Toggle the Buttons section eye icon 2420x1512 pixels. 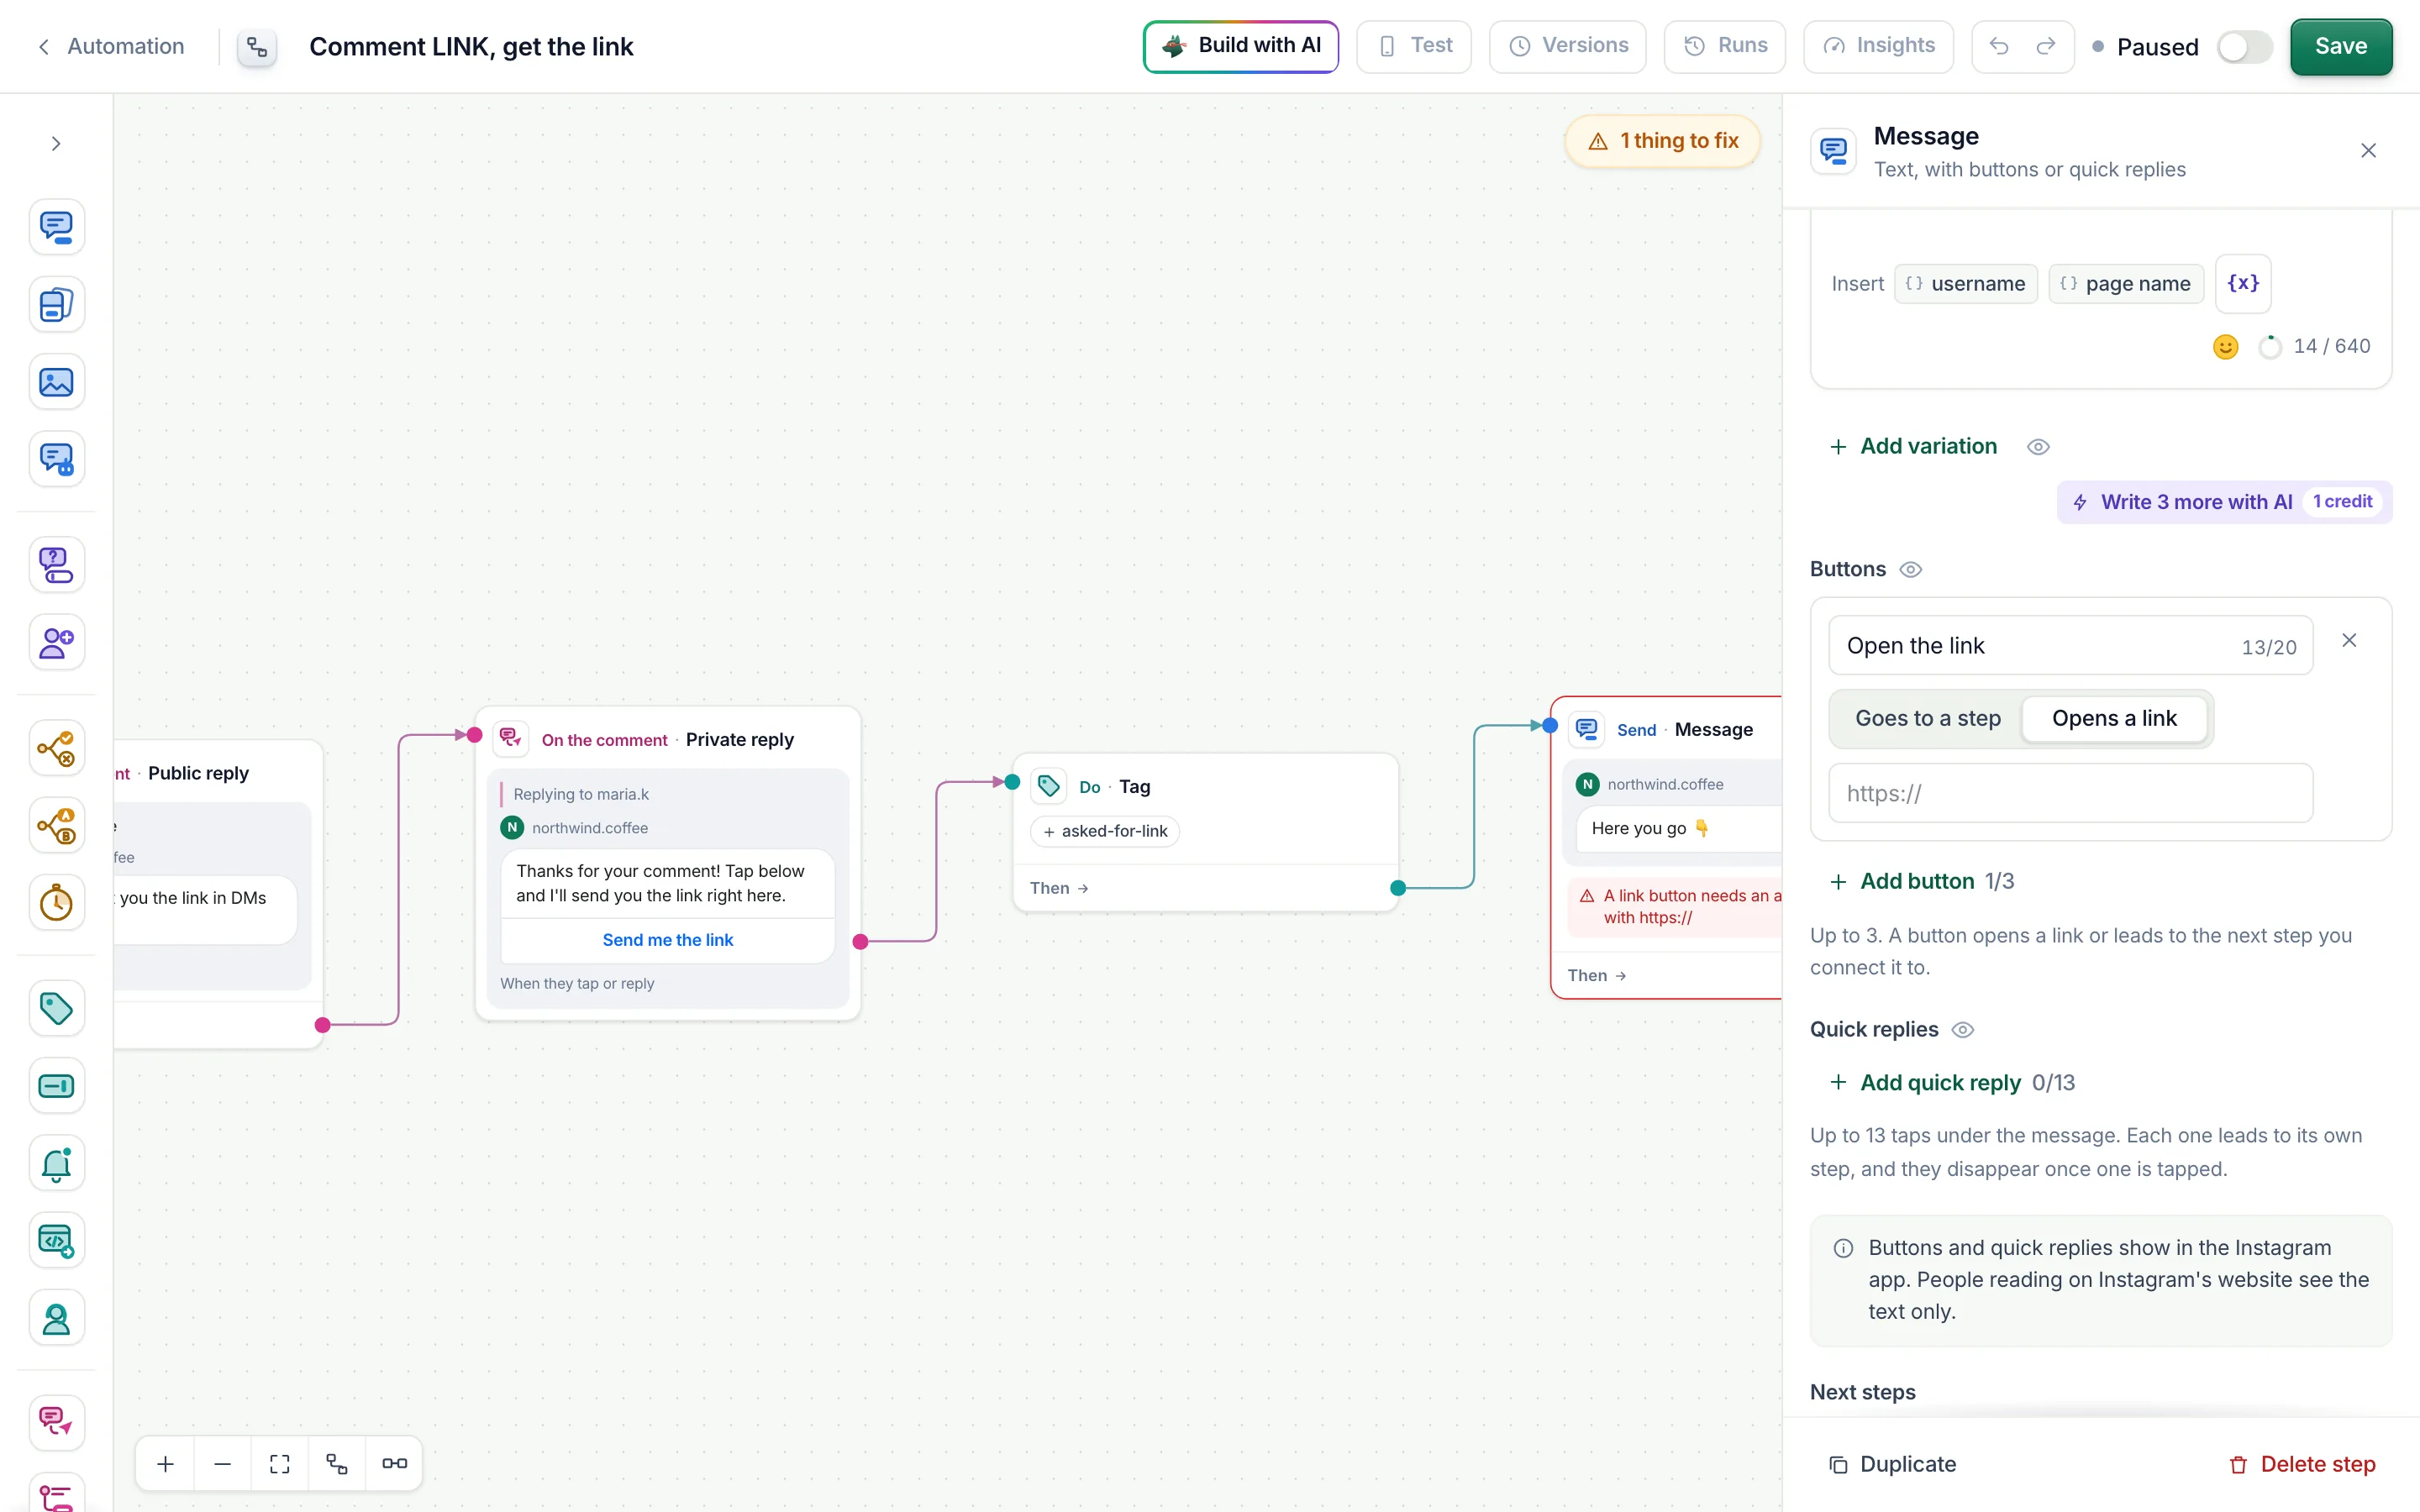click(1910, 570)
